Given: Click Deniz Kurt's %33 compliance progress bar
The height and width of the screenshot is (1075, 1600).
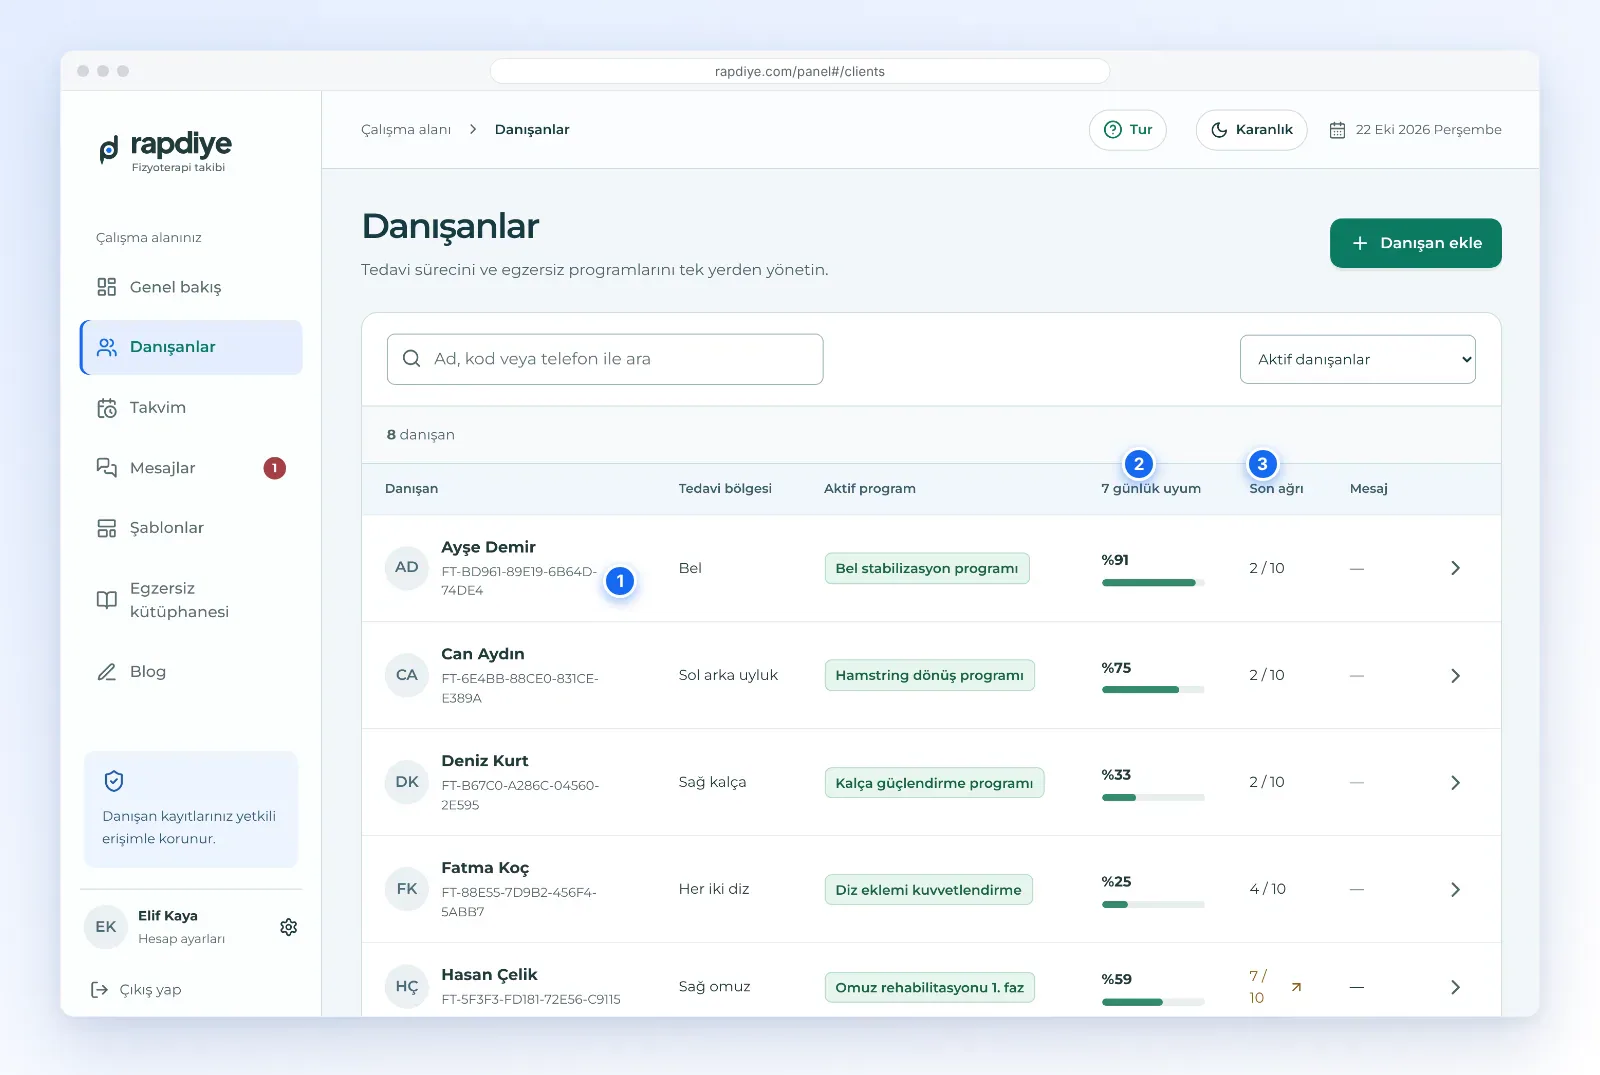Looking at the screenshot, I should [x=1153, y=797].
